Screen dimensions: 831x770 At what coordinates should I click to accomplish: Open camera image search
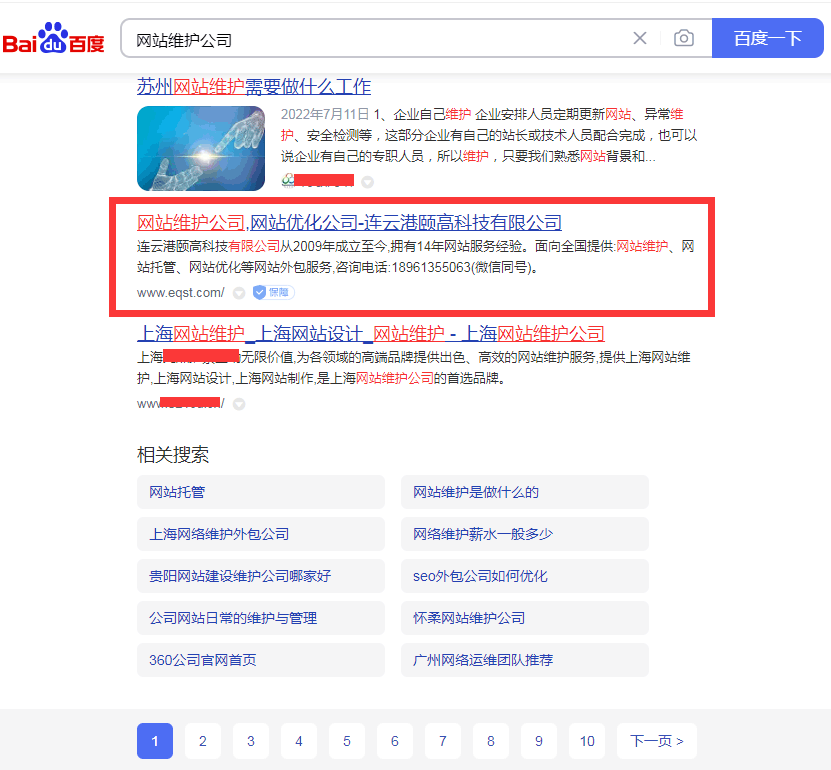(684, 38)
